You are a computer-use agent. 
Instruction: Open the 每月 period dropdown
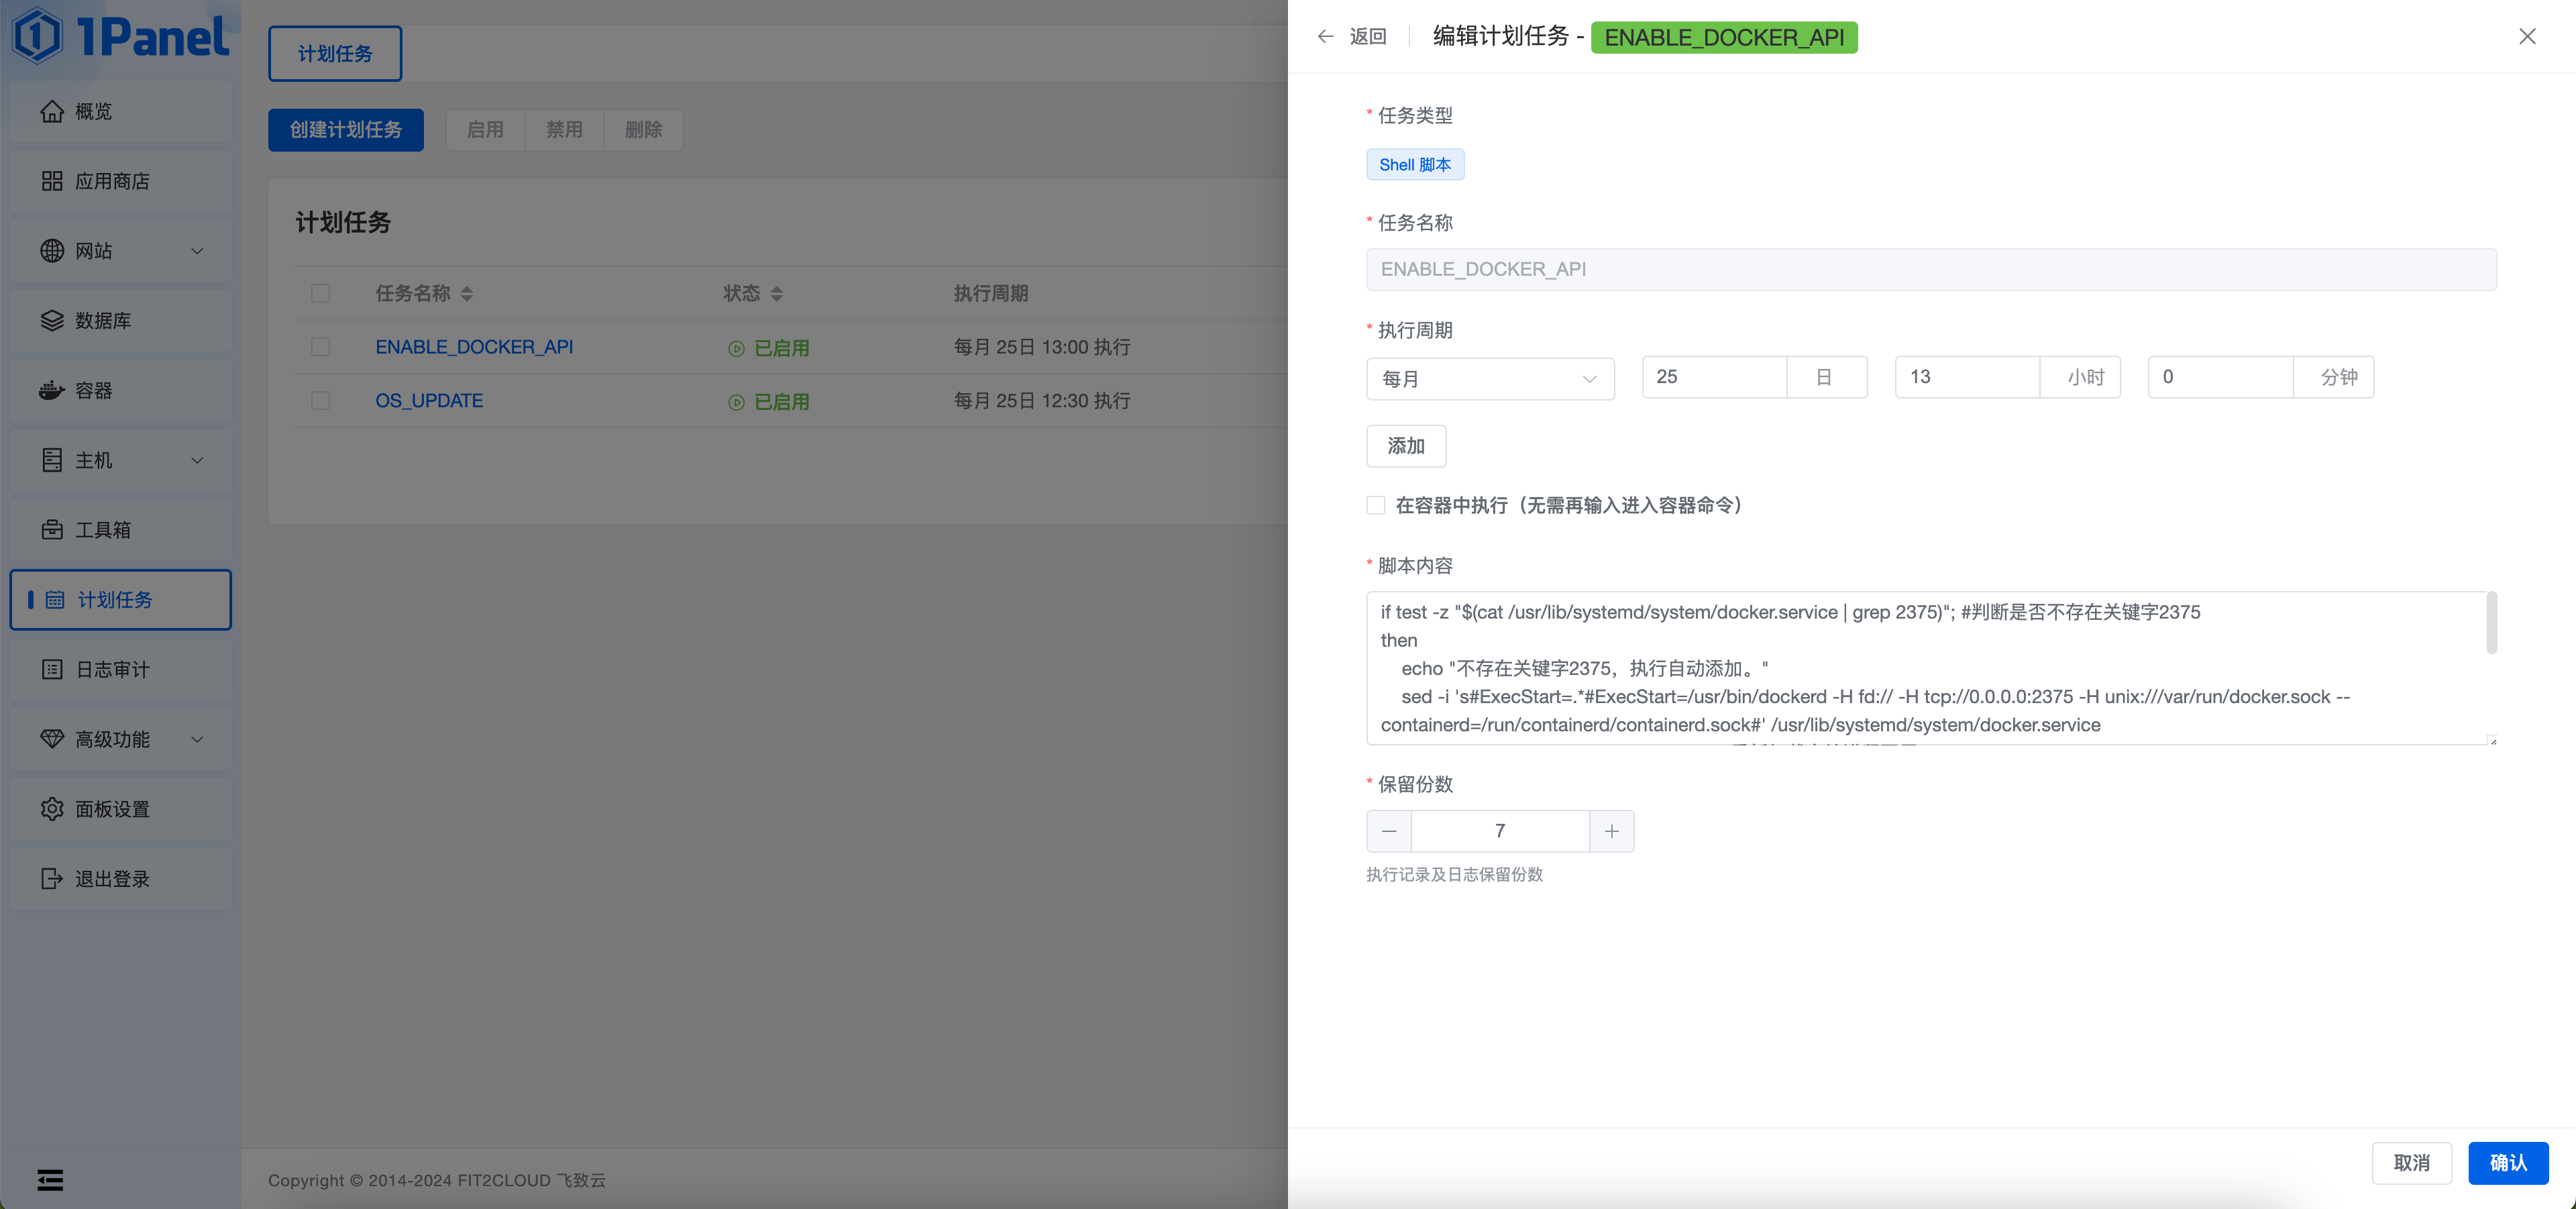[x=1489, y=379]
